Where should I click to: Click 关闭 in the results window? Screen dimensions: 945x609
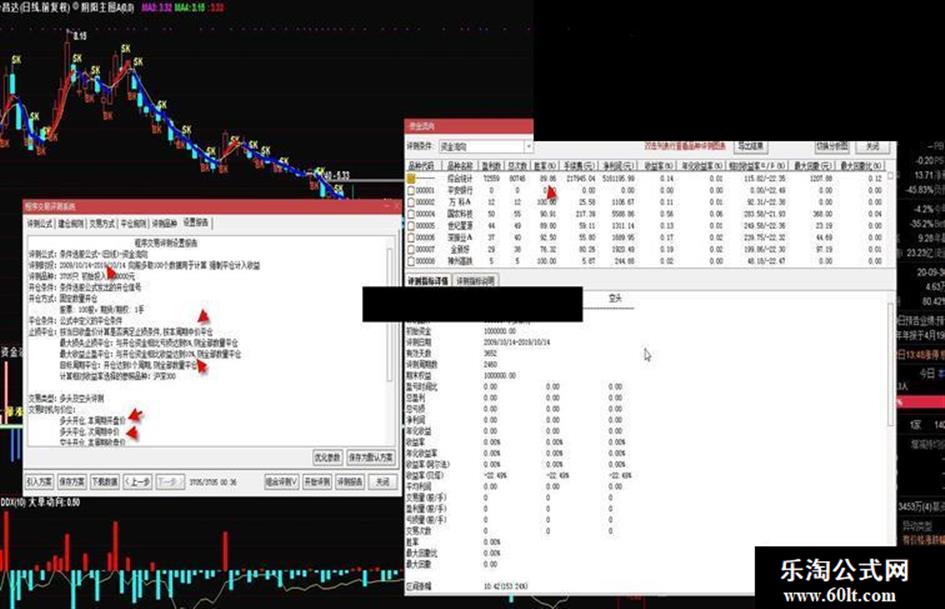point(873,146)
